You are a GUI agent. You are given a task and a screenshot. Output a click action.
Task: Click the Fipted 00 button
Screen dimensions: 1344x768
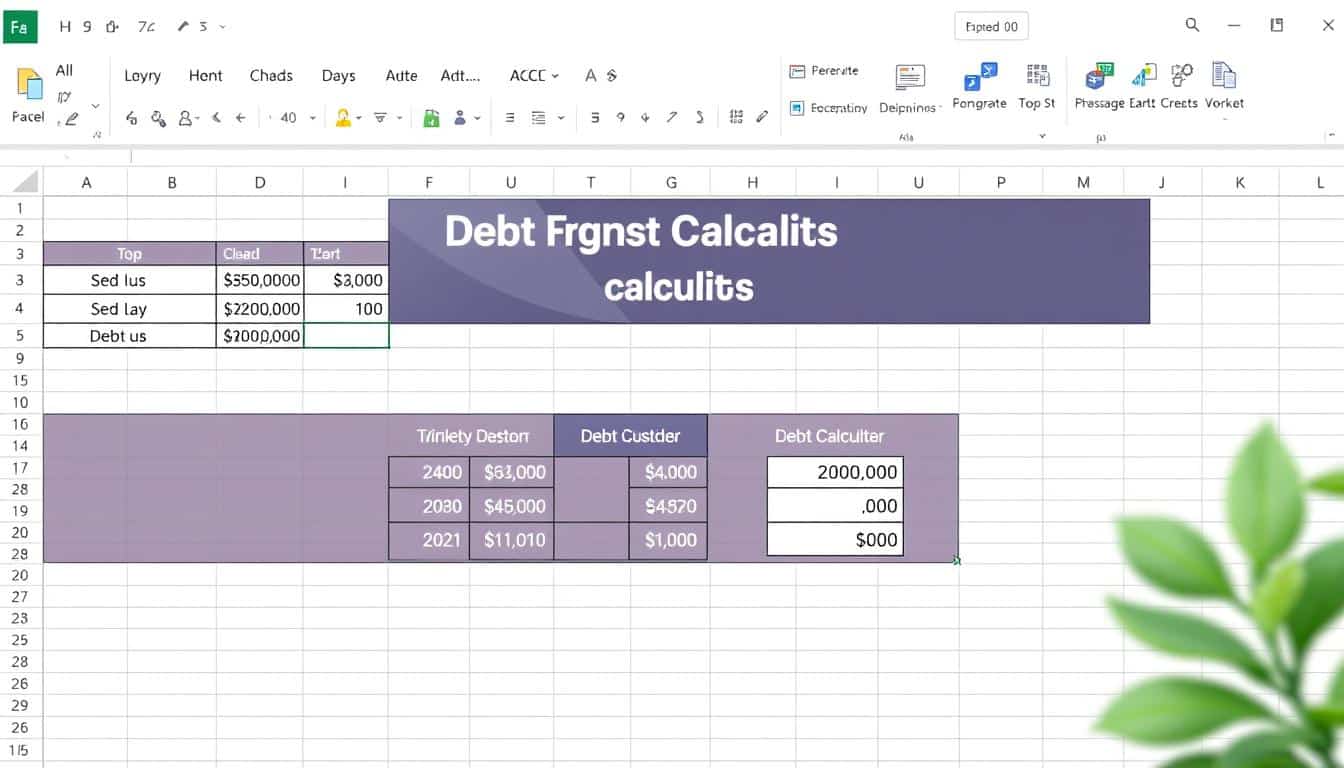(992, 26)
